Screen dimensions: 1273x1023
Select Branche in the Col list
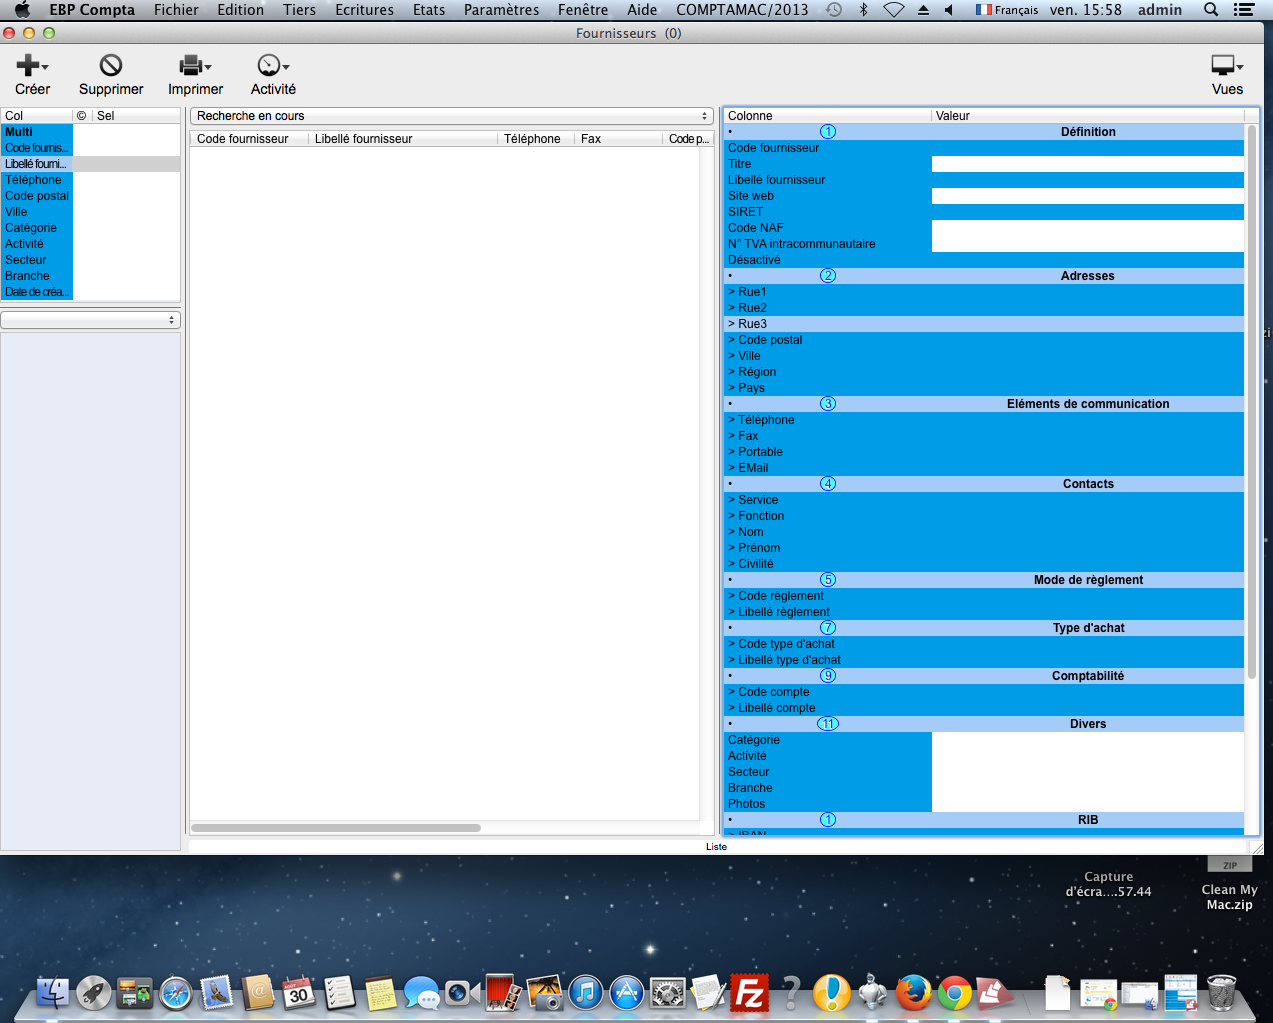point(37,276)
